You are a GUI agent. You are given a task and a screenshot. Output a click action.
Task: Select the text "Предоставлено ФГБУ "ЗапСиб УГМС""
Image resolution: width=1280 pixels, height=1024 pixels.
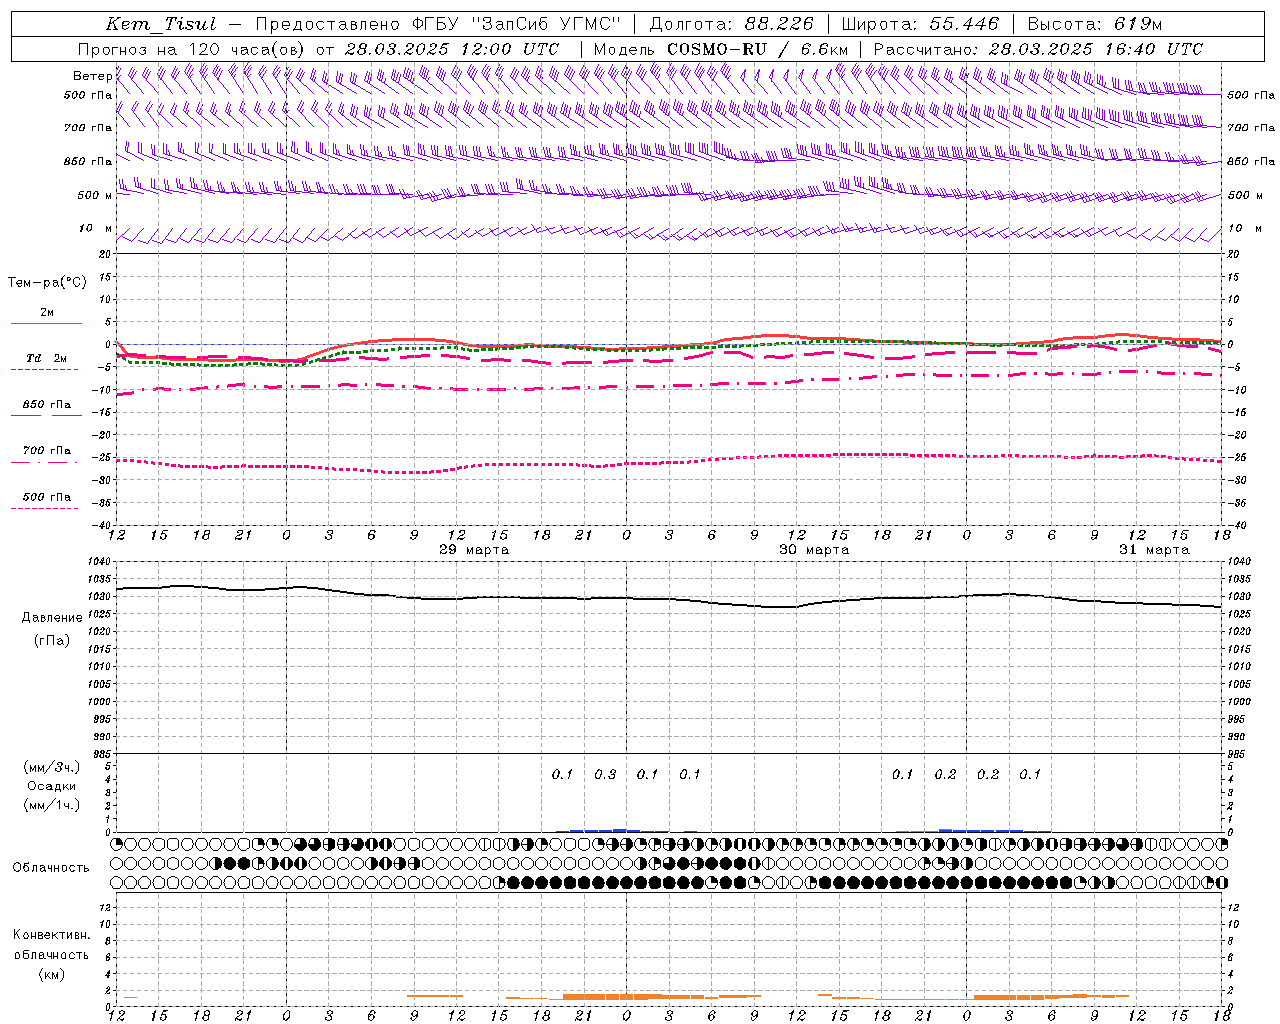(438, 24)
